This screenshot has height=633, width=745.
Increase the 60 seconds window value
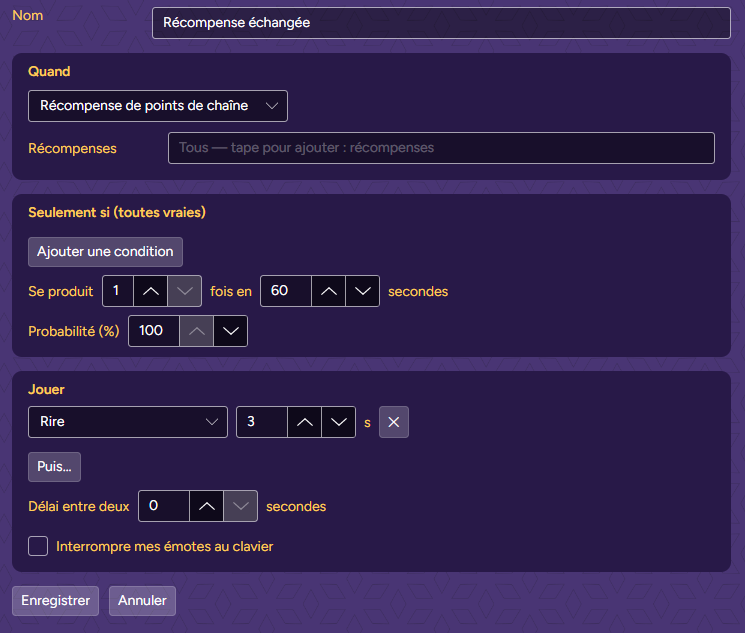[328, 291]
